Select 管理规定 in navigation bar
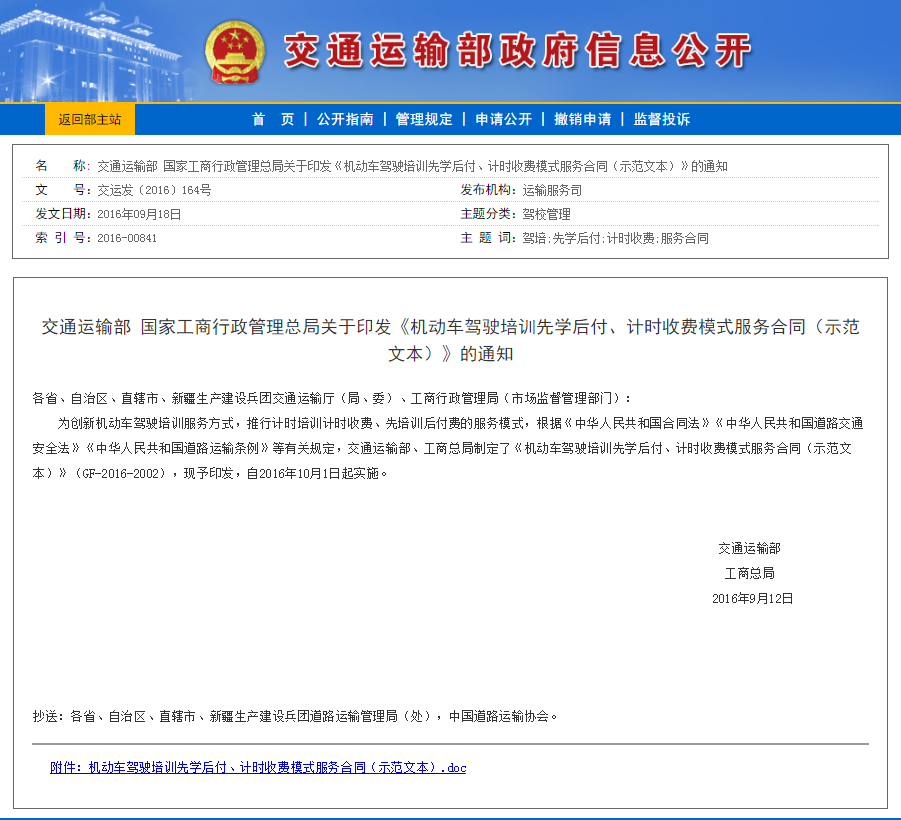 (x=424, y=119)
